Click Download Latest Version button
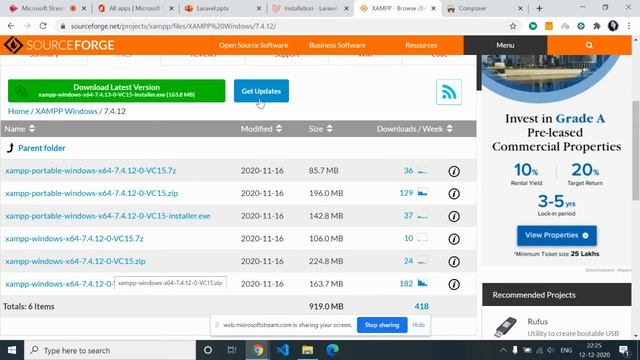 (x=116, y=91)
